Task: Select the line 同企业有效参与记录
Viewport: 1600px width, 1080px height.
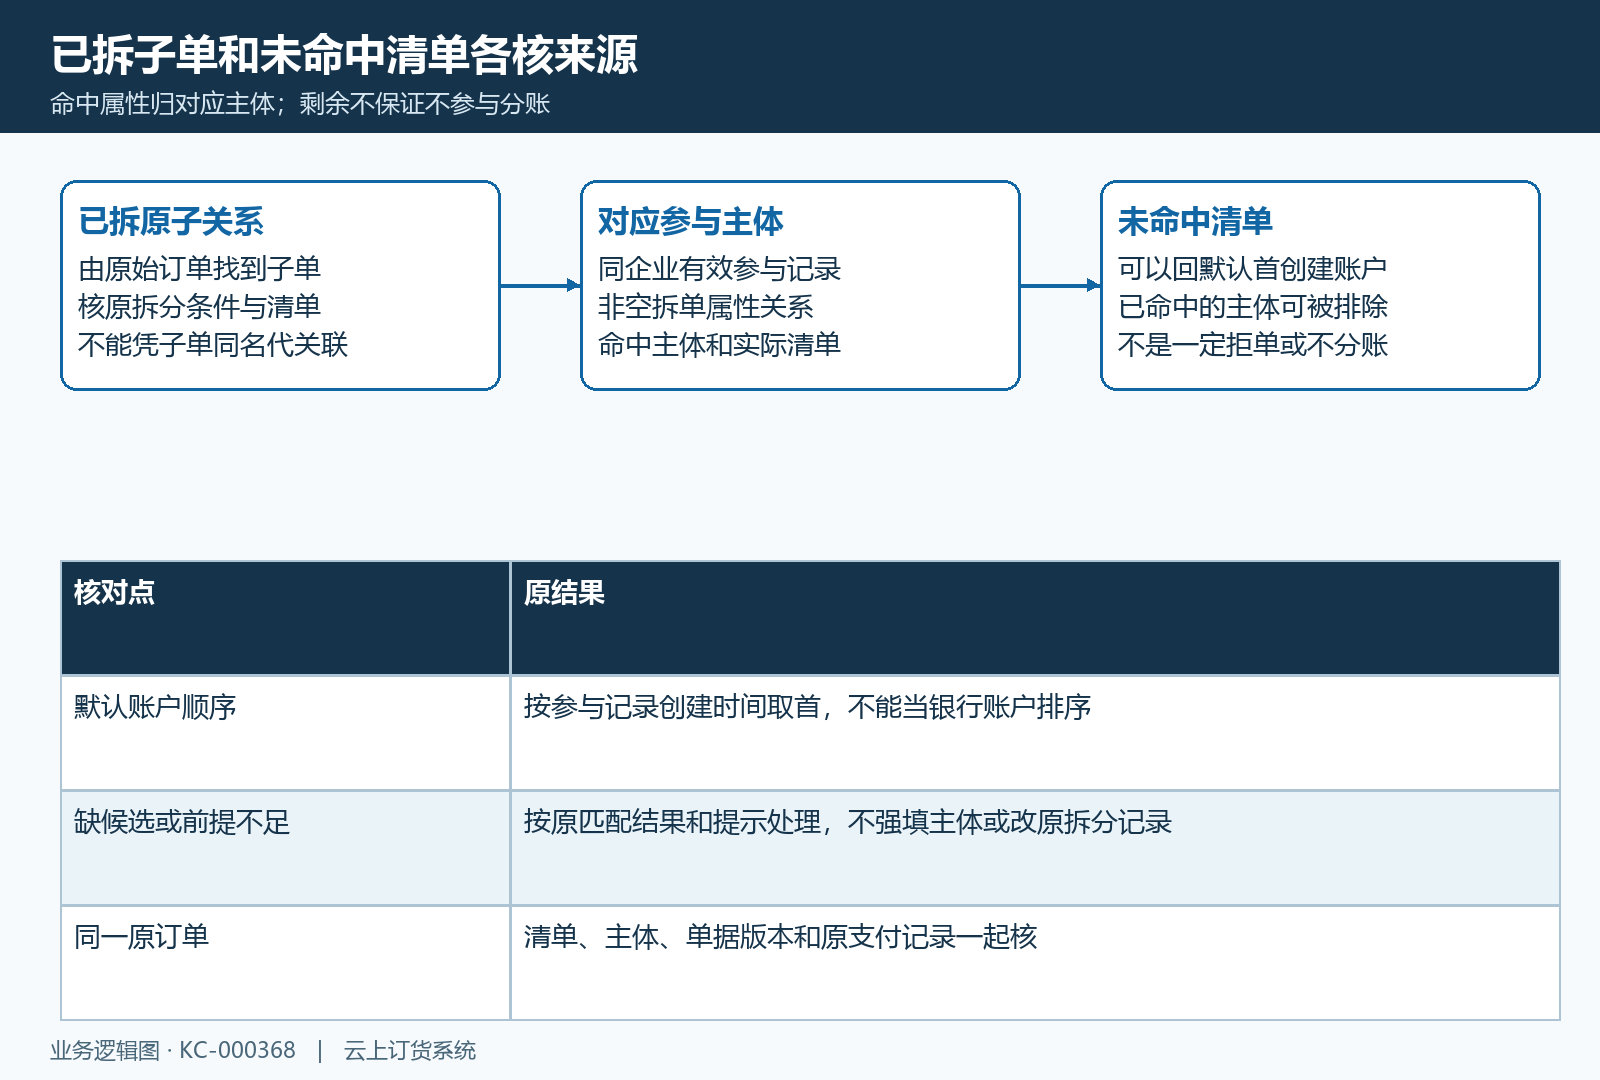Action: (x=719, y=268)
